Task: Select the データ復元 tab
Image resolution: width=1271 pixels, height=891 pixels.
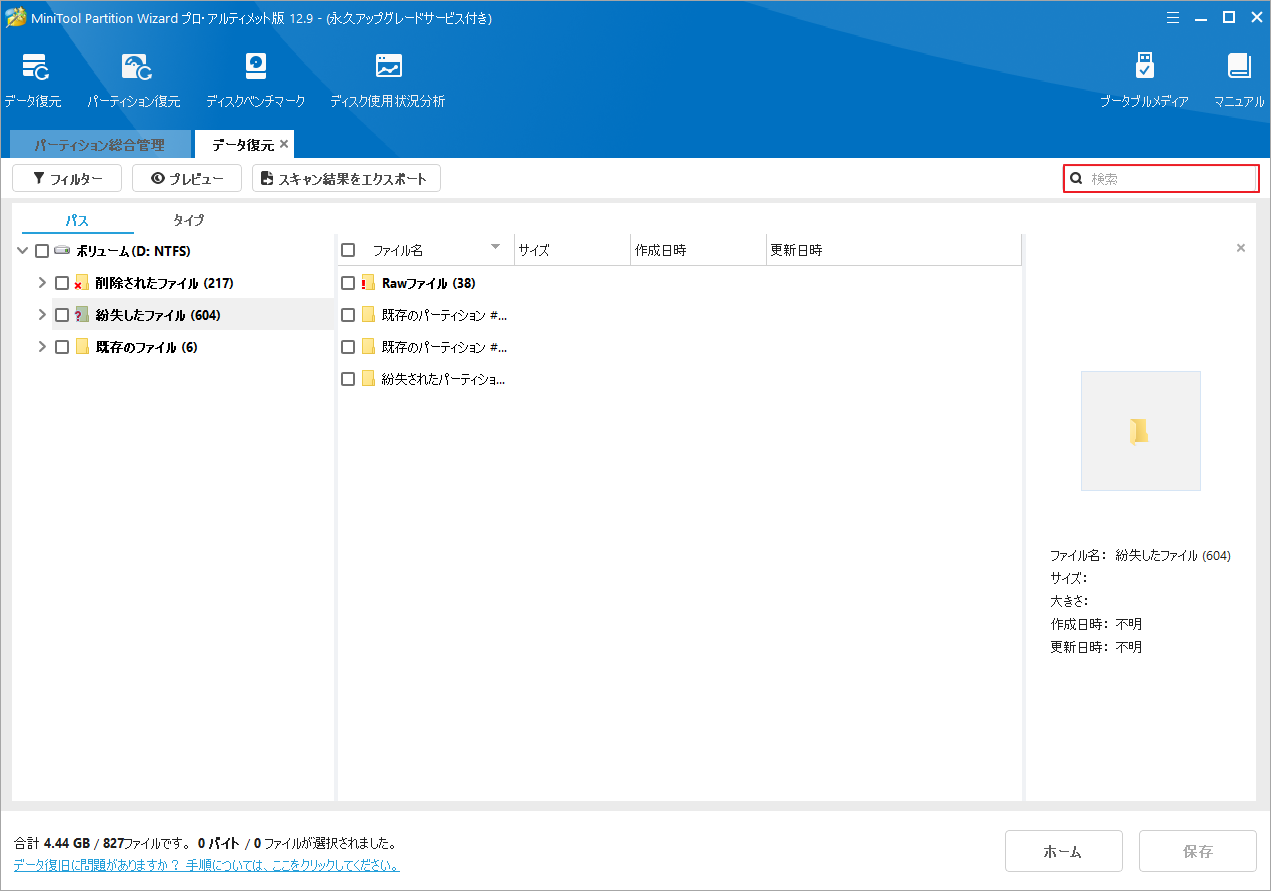Action: tap(242, 145)
